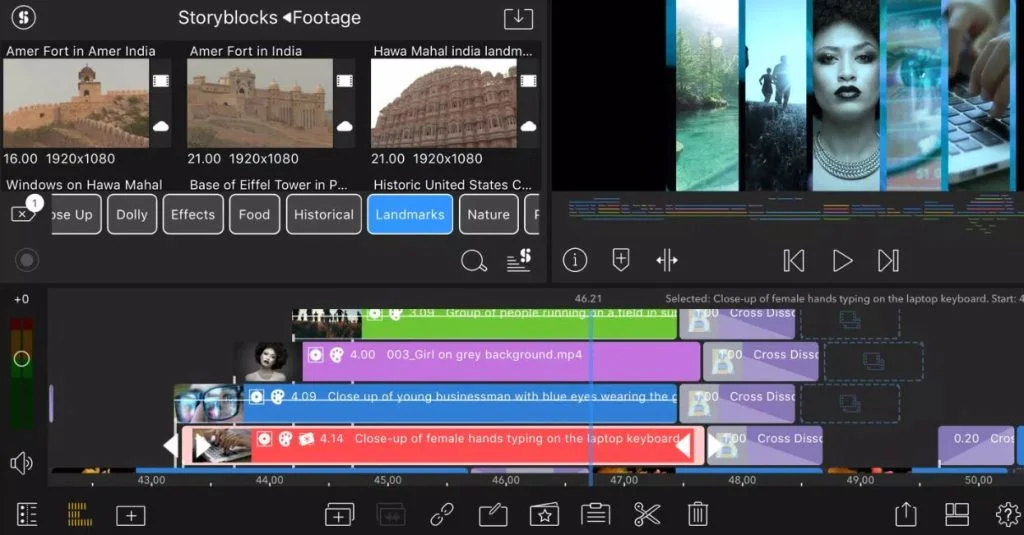This screenshot has height=535, width=1024.
Task: Delete the selected clip with trash icon
Action: click(x=698, y=515)
